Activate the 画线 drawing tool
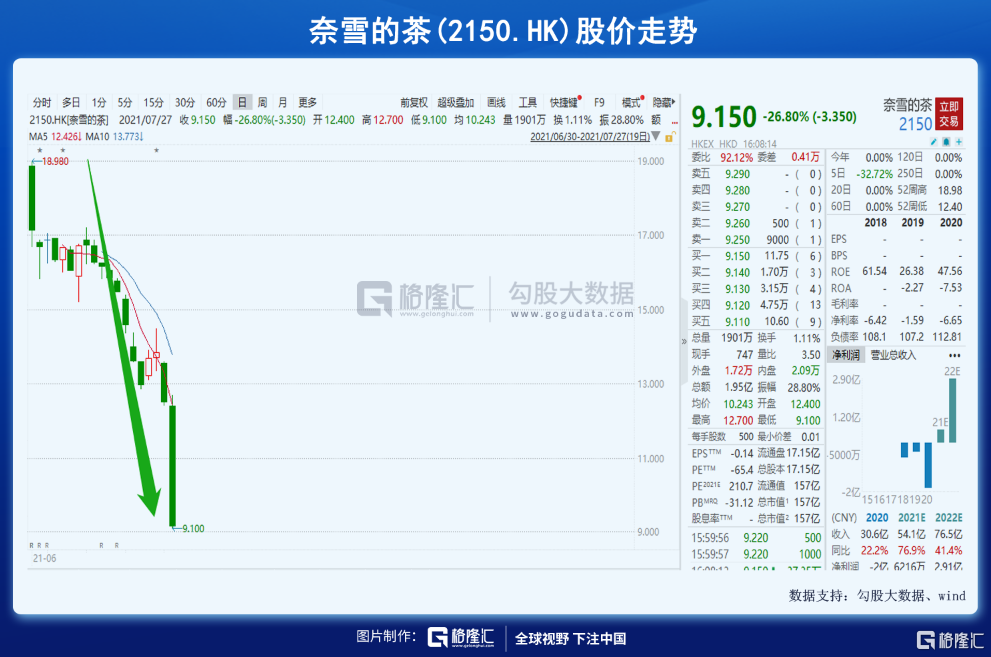This screenshot has width=991, height=657. point(496,102)
